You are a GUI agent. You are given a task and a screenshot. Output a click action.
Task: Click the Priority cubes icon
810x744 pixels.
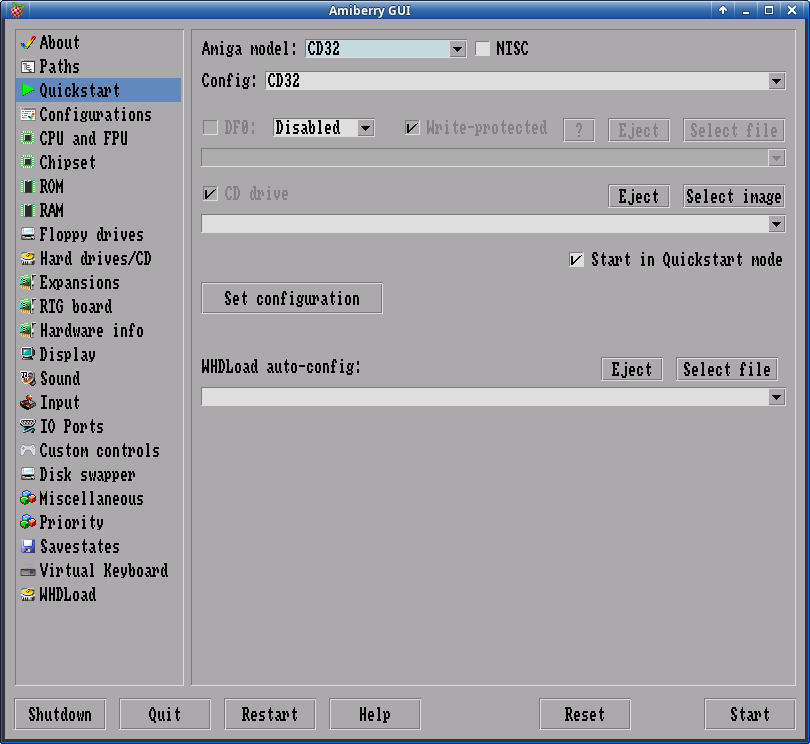point(27,522)
